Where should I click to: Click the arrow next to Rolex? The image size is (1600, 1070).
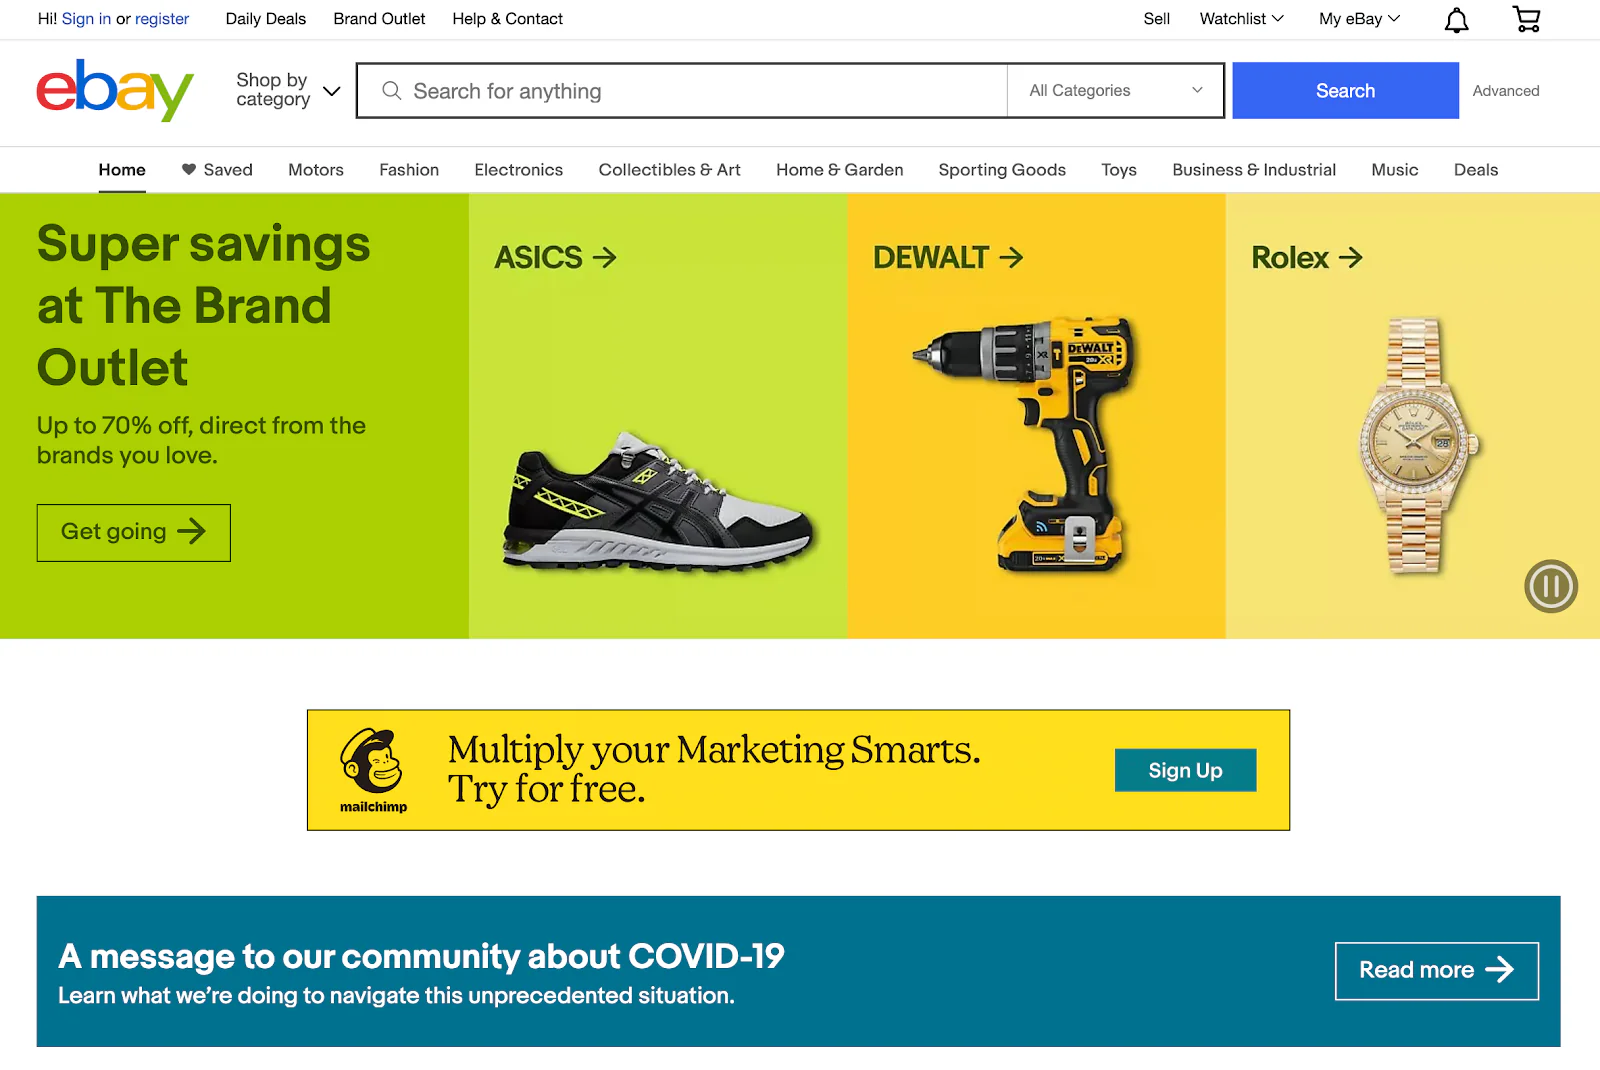tap(1351, 258)
